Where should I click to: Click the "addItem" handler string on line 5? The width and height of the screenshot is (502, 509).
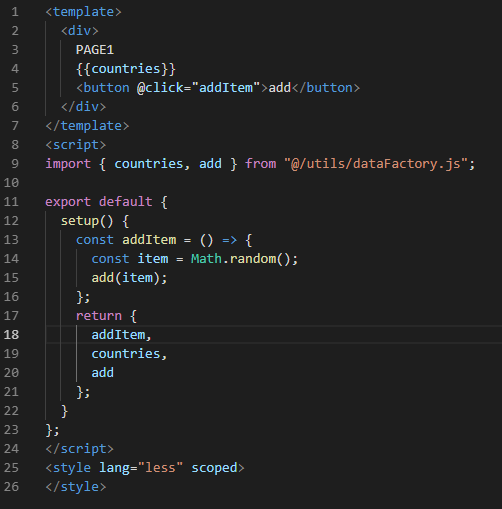226,88
